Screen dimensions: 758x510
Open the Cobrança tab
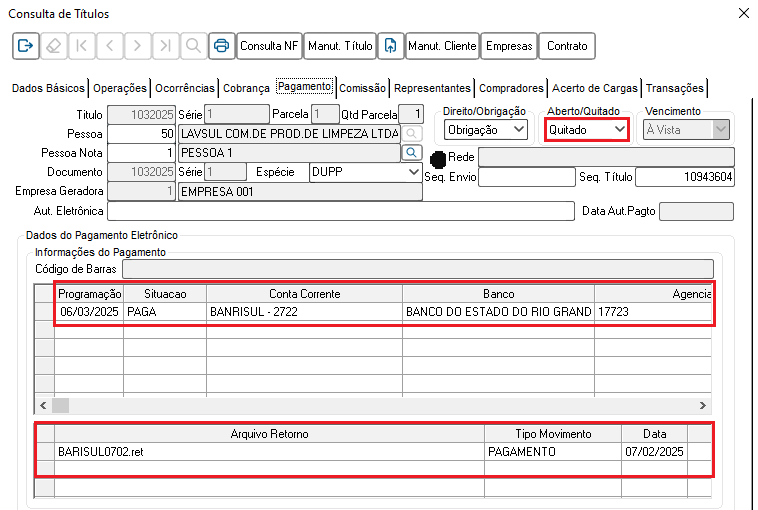click(246, 88)
